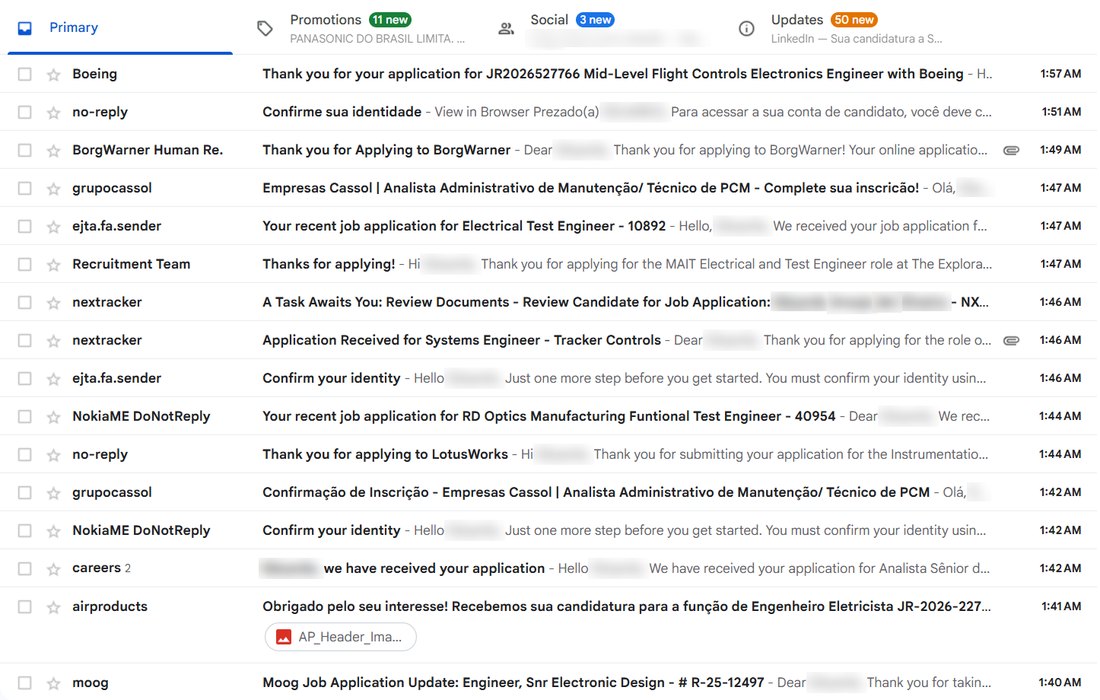Image resolution: width=1100 pixels, height=700 pixels.
Task: Open 'Thanks for applying!' Recruitment Team email
Action: (328, 264)
